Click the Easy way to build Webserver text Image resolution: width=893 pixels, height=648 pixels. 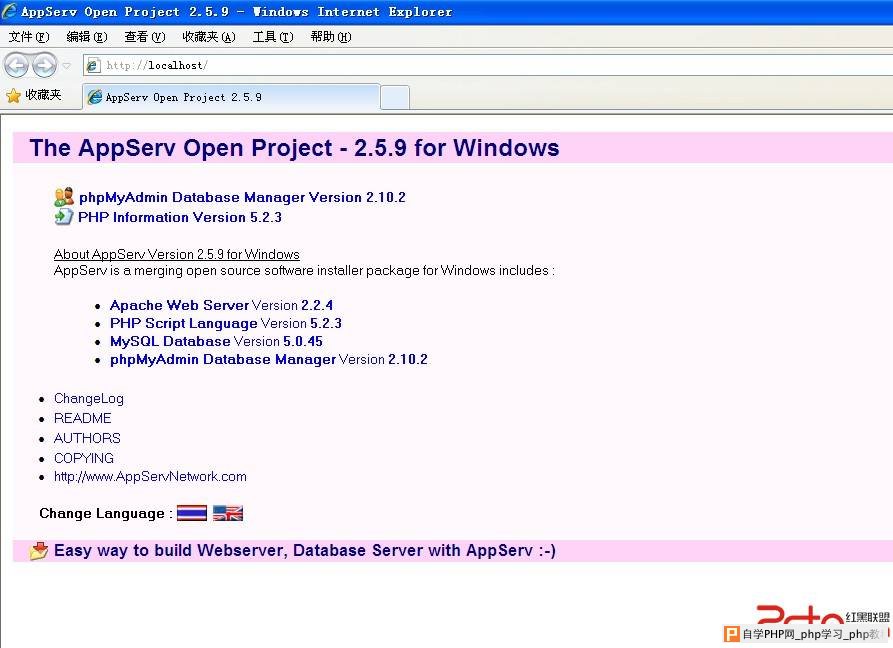click(x=305, y=551)
